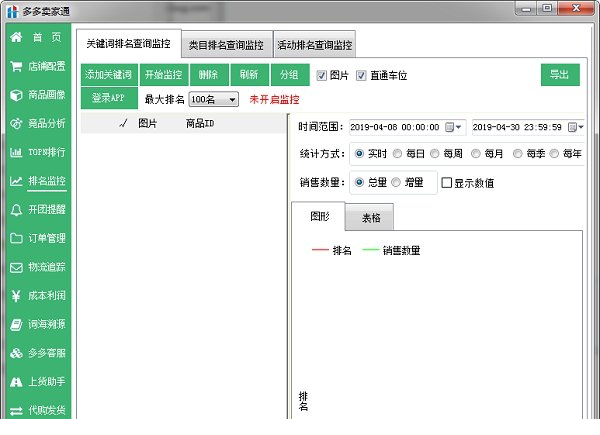Screen dimensions: 600x435
Task: Select 增量 sales quantity option
Action: coord(396,182)
